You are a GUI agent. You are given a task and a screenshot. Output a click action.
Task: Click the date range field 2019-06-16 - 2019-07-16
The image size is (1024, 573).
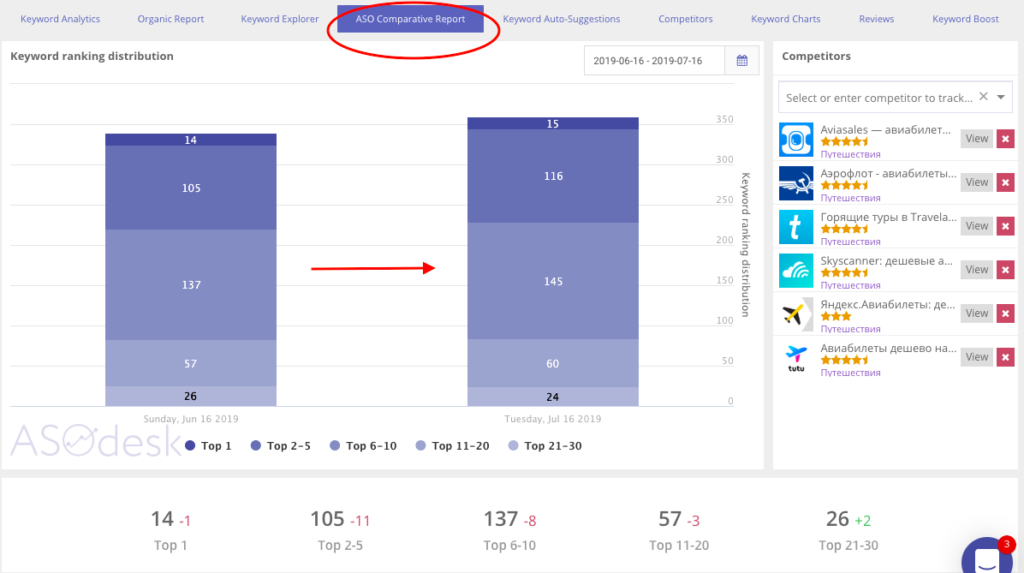(654, 61)
